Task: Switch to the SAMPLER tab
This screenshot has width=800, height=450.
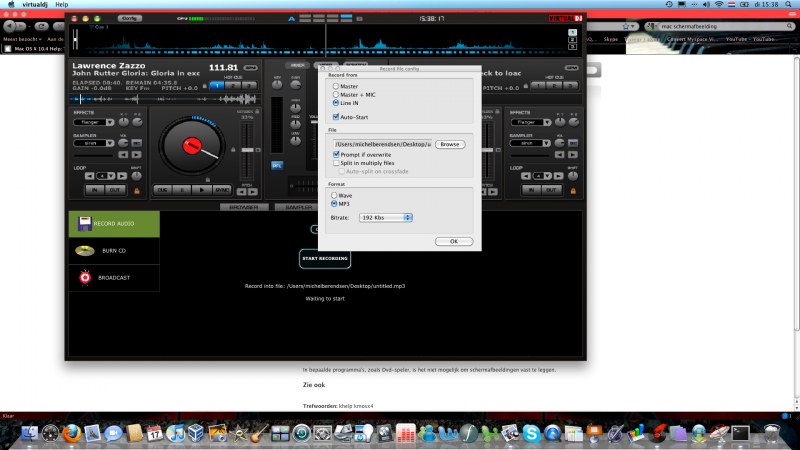Action: [x=299, y=207]
